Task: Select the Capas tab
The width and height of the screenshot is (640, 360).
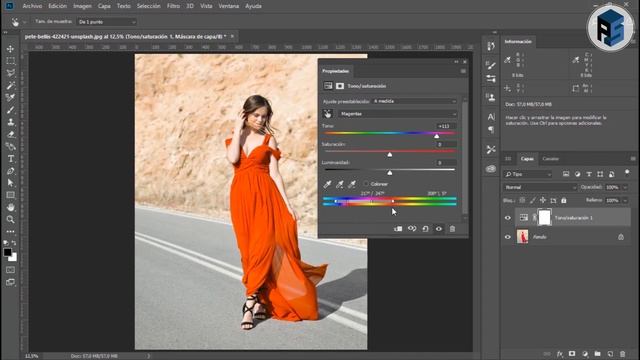Action: click(x=527, y=159)
